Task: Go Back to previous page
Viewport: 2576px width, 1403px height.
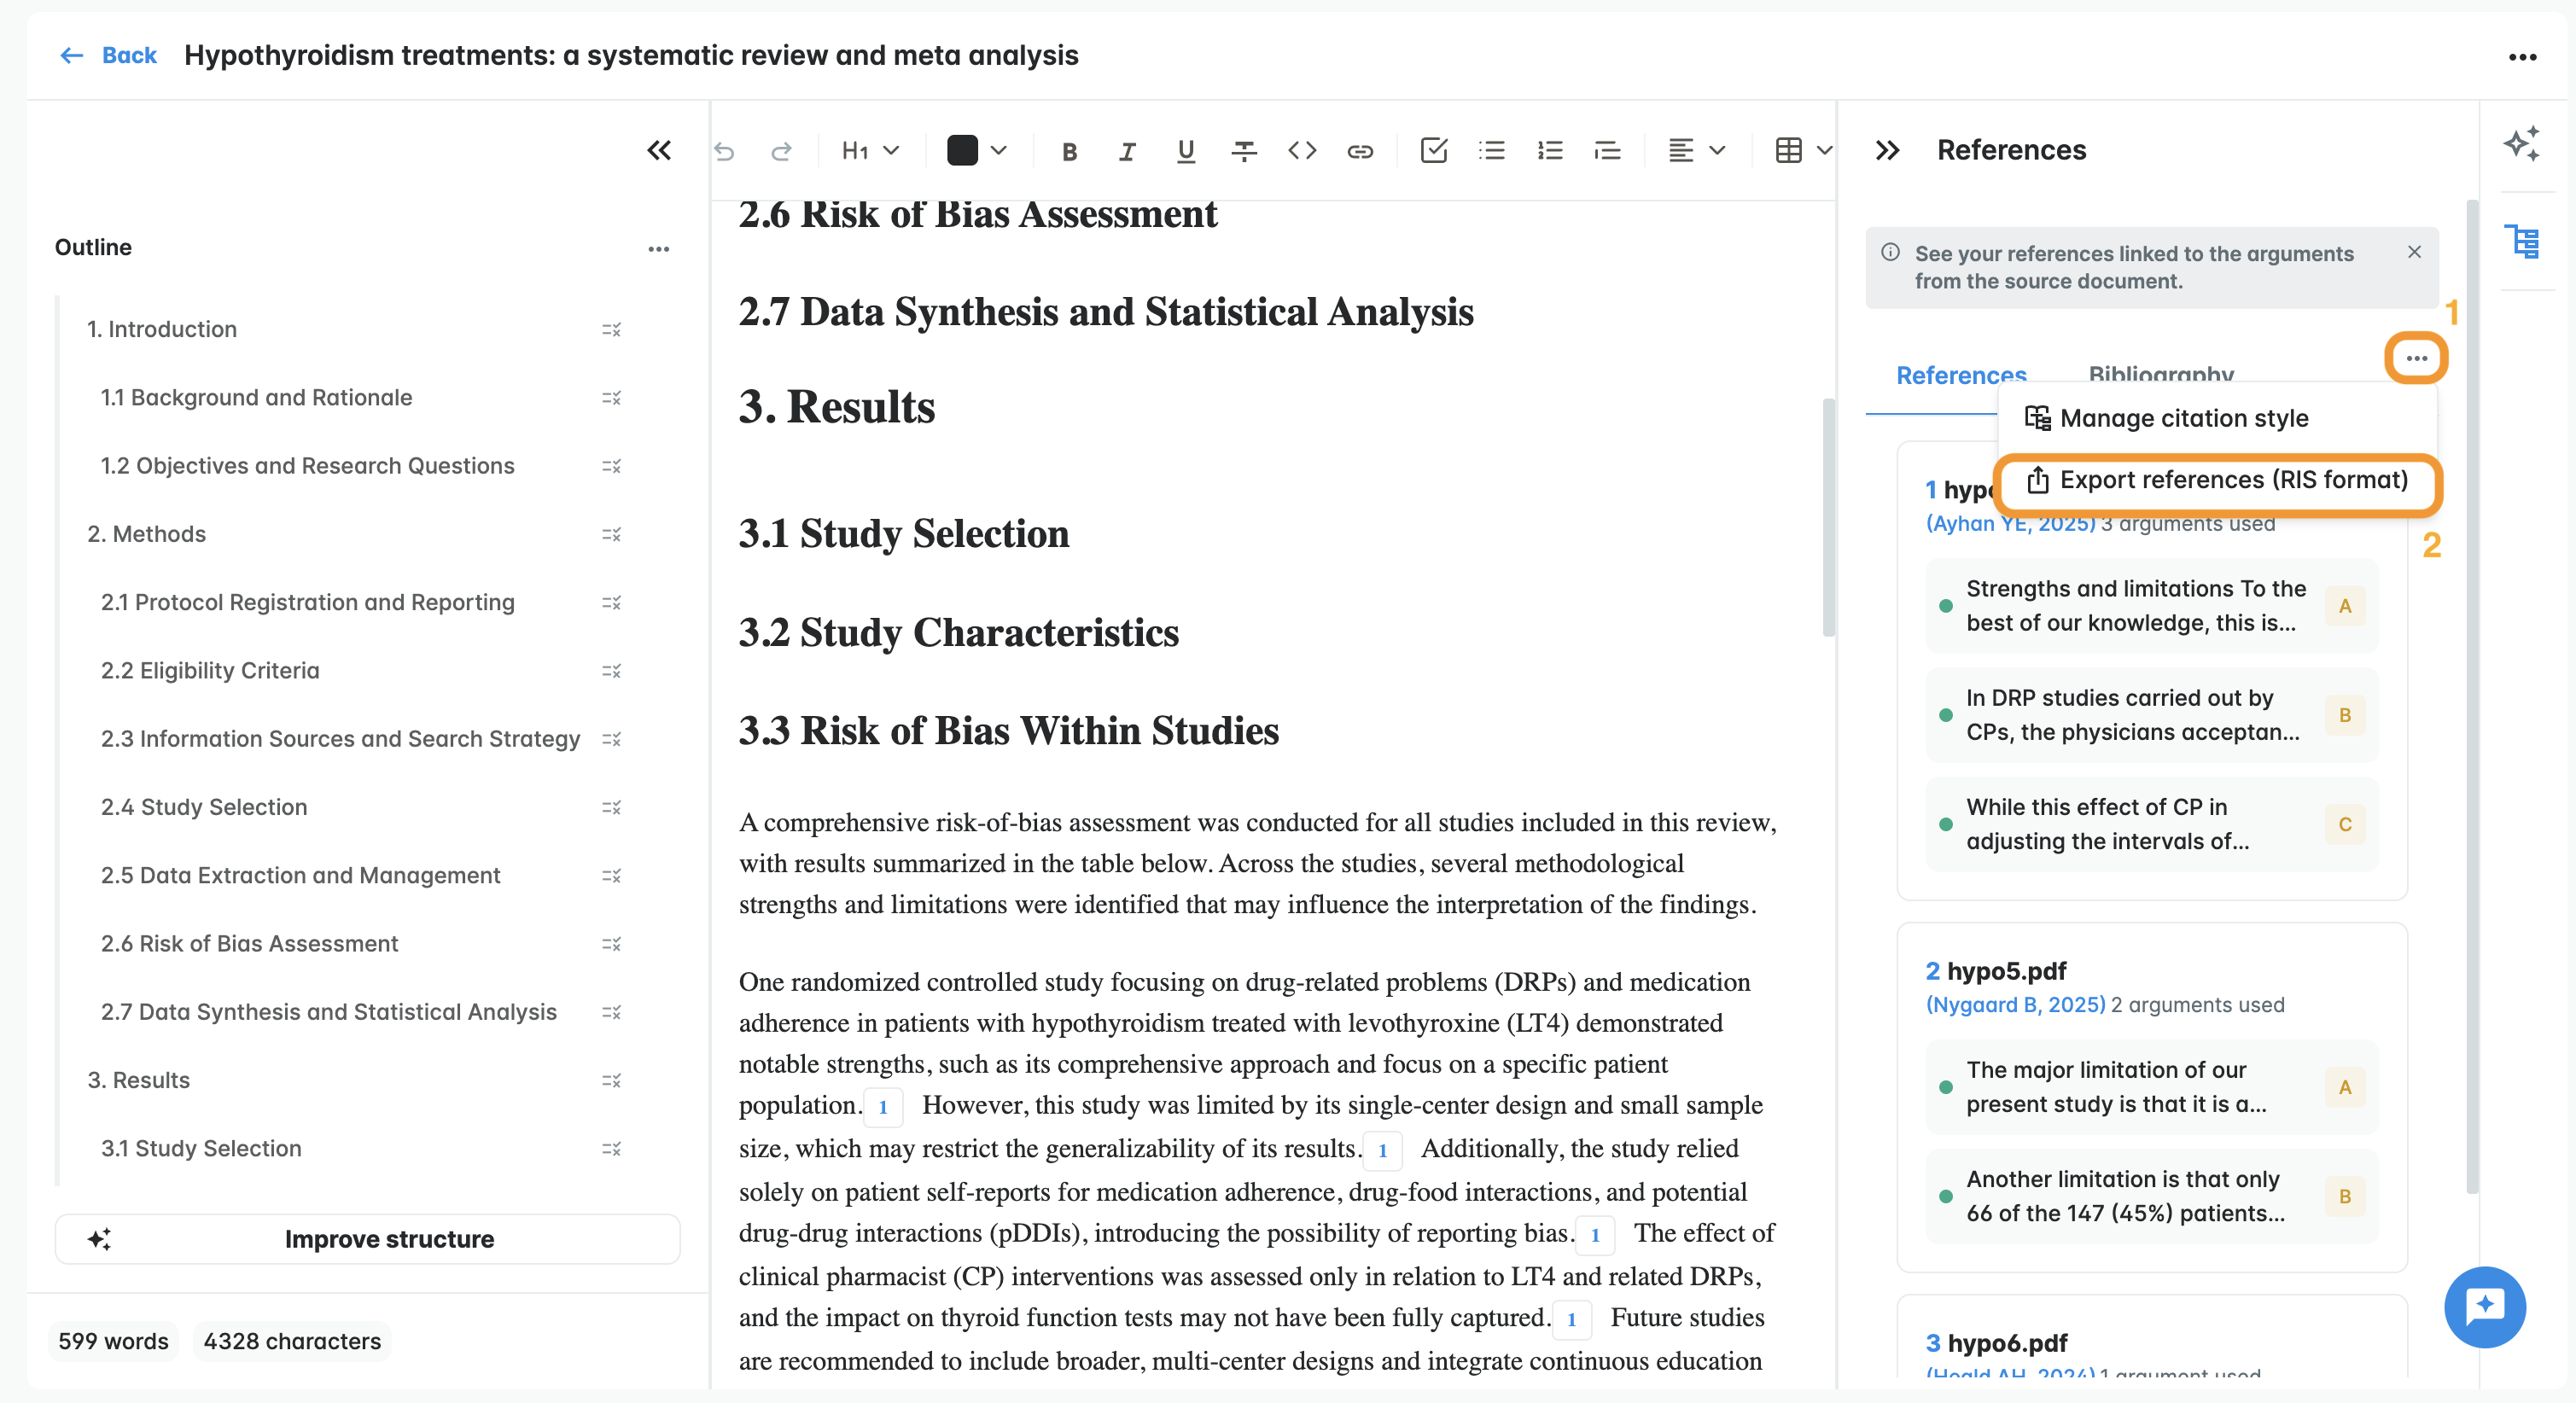Action: pyautogui.click(x=108, y=55)
